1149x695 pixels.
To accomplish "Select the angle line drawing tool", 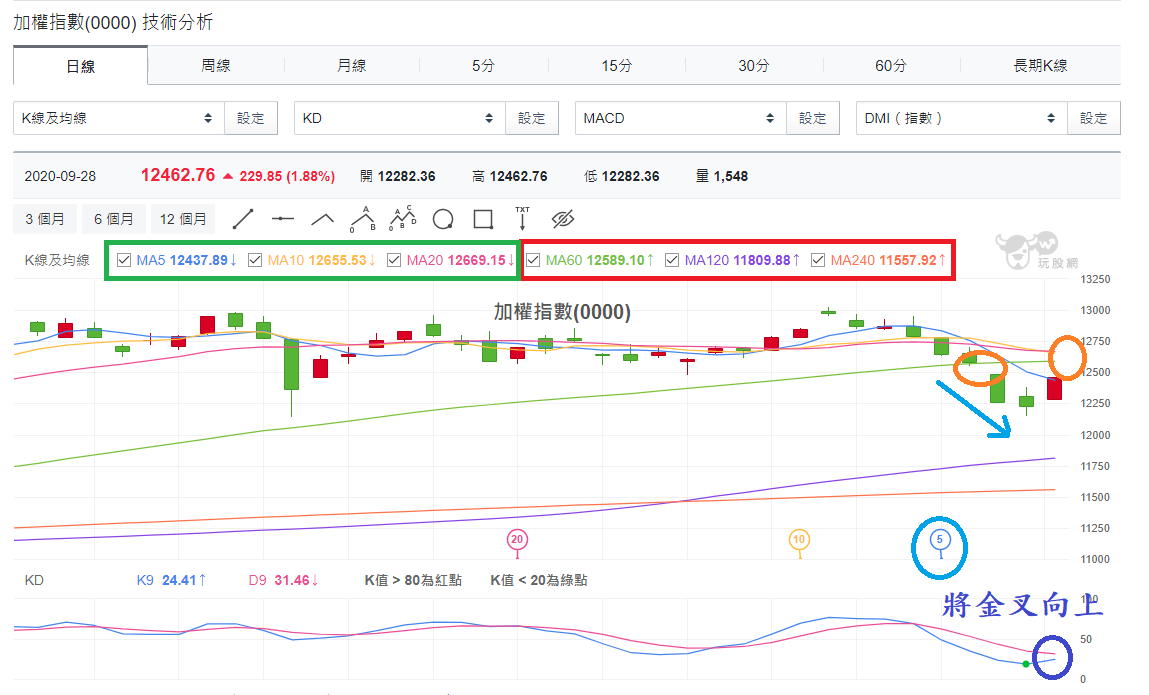I will click(322, 218).
